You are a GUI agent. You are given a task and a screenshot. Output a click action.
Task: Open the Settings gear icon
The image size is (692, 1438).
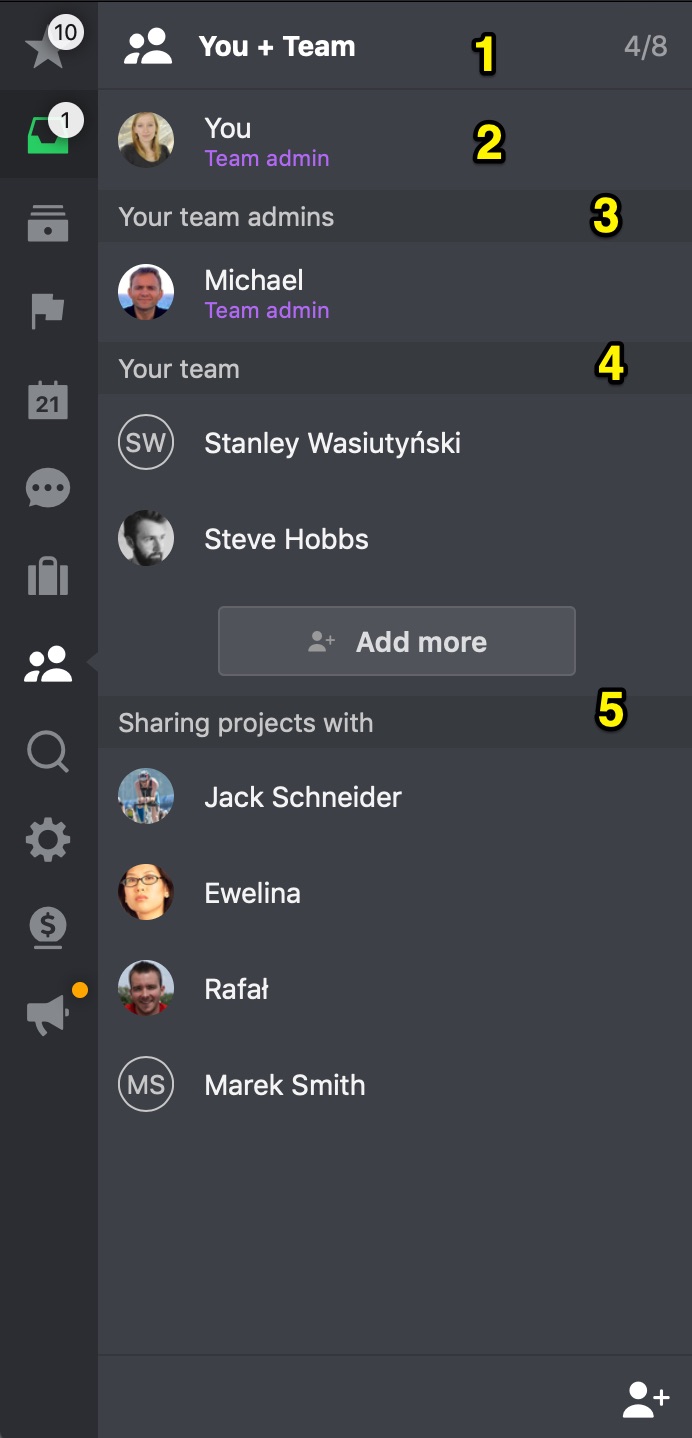[48, 840]
